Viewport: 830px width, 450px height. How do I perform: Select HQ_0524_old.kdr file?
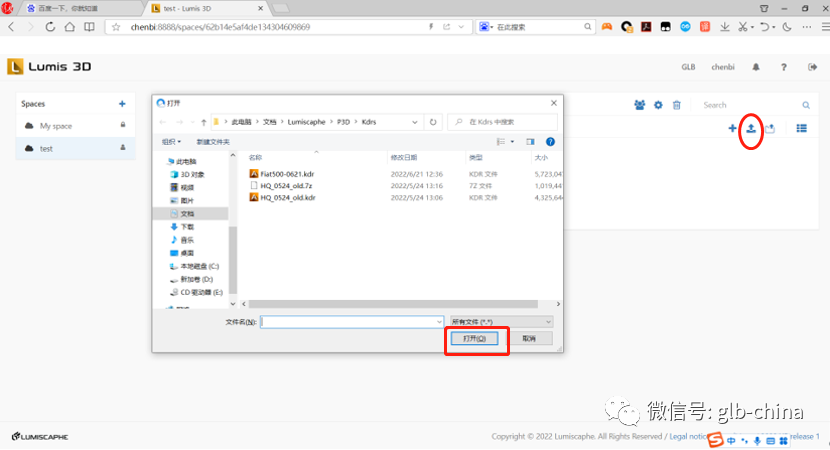(287, 197)
